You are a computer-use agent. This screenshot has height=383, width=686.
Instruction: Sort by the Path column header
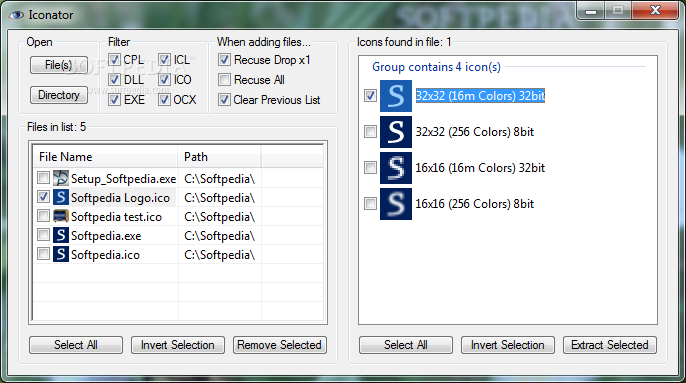[x=220, y=157]
